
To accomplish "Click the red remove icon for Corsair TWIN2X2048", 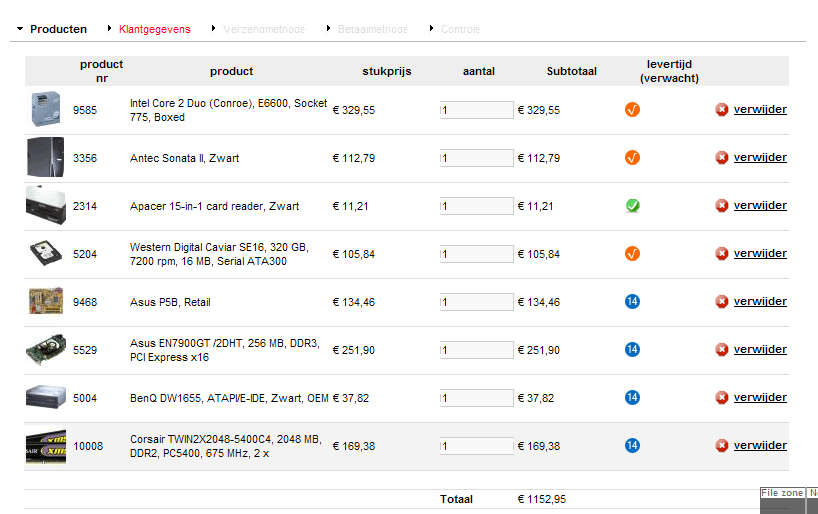I will (x=721, y=446).
